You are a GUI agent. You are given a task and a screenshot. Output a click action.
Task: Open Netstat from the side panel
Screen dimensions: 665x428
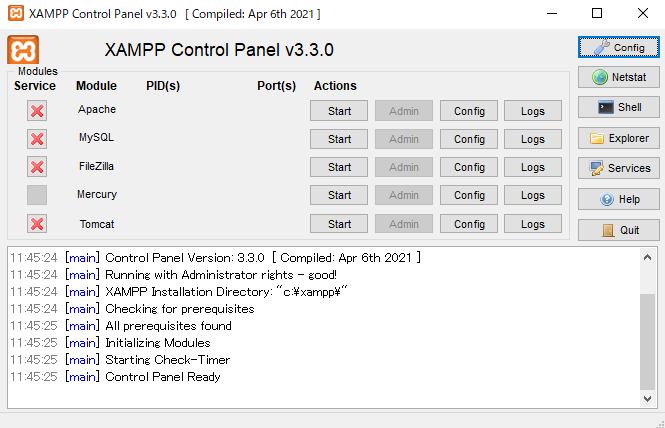pyautogui.click(x=618, y=77)
